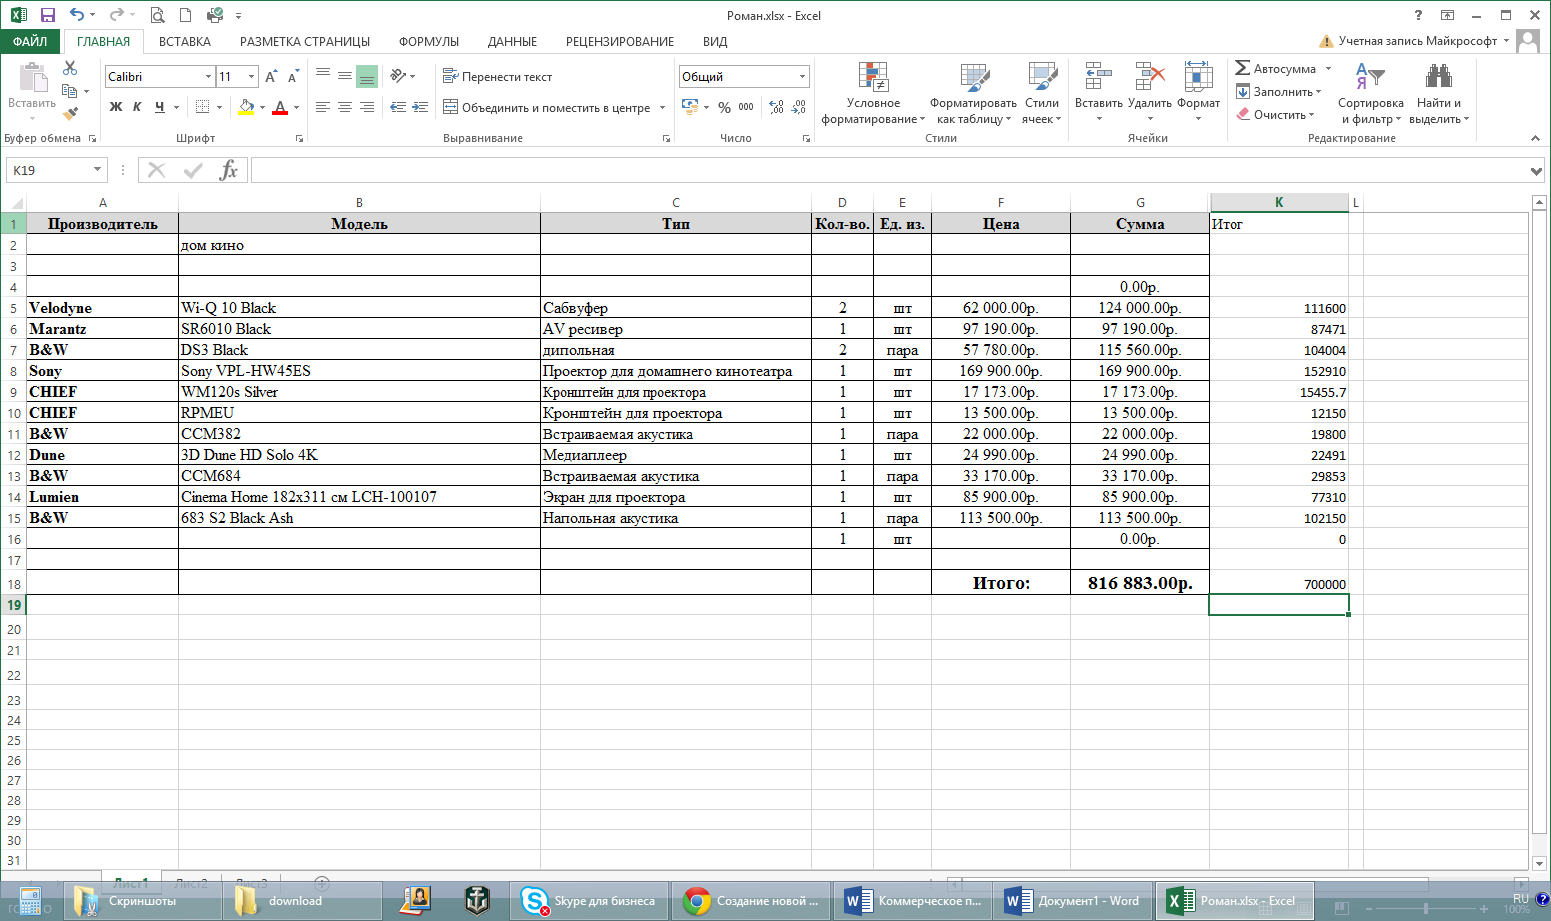Apply borders with the borders icon
The image size is (1551, 921).
pyautogui.click(x=203, y=107)
